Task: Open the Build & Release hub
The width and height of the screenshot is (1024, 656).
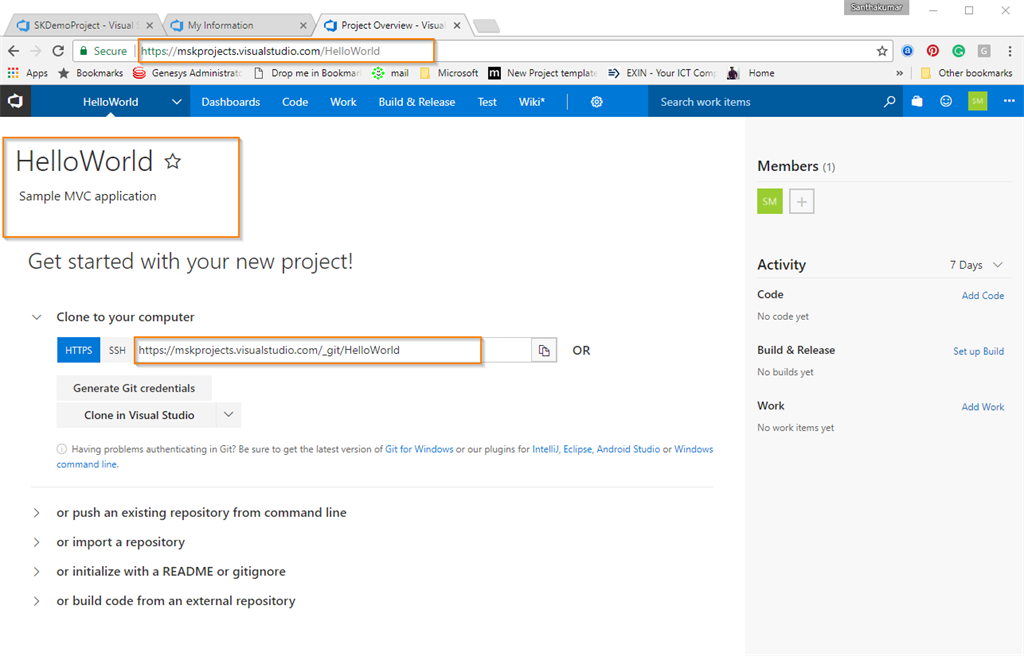Action: [417, 102]
